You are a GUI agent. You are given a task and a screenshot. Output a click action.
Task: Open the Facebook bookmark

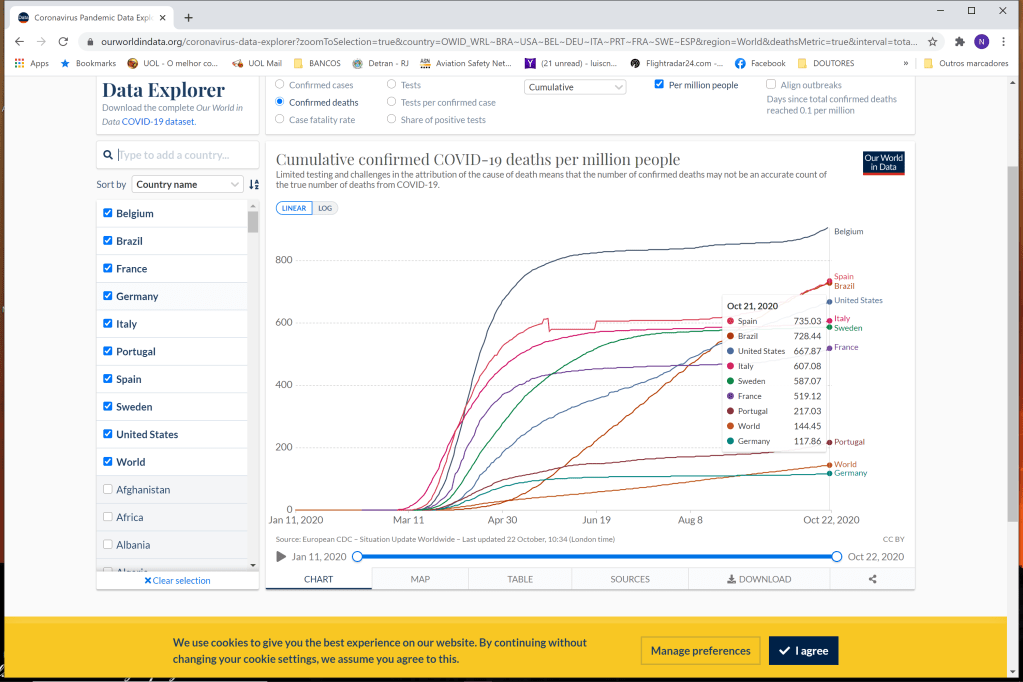click(x=760, y=63)
